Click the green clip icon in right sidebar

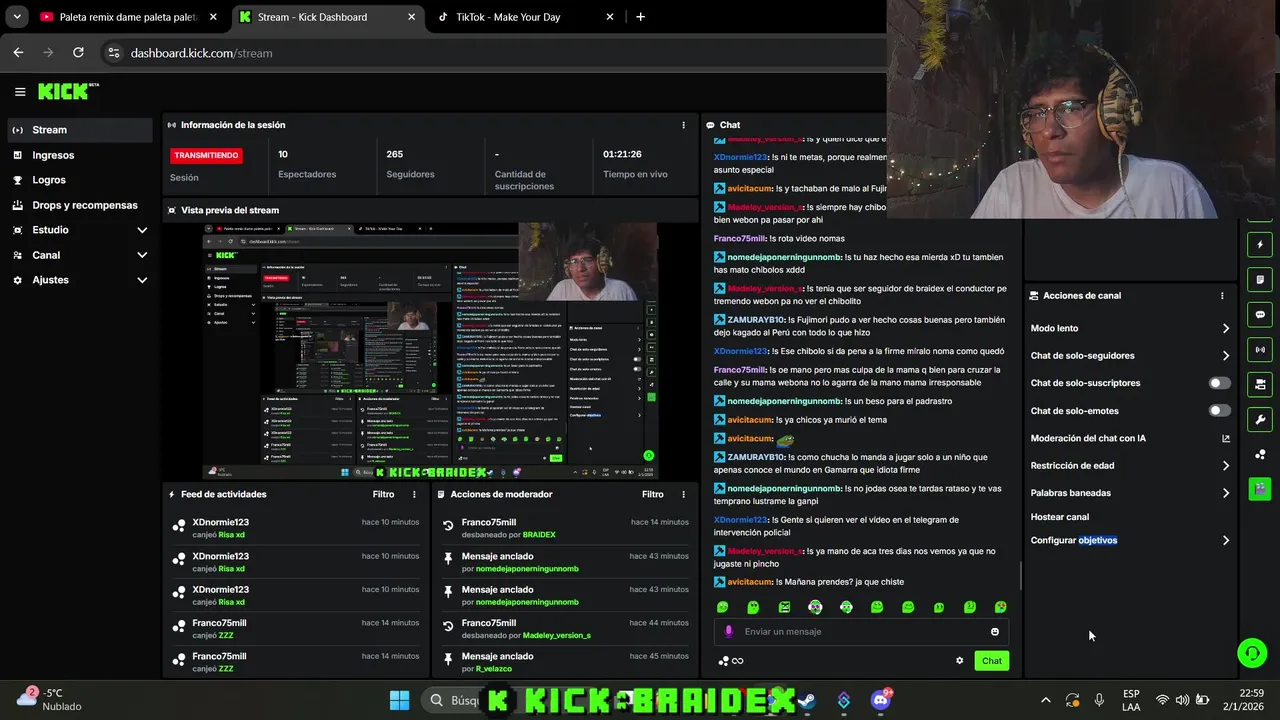(x=1259, y=489)
